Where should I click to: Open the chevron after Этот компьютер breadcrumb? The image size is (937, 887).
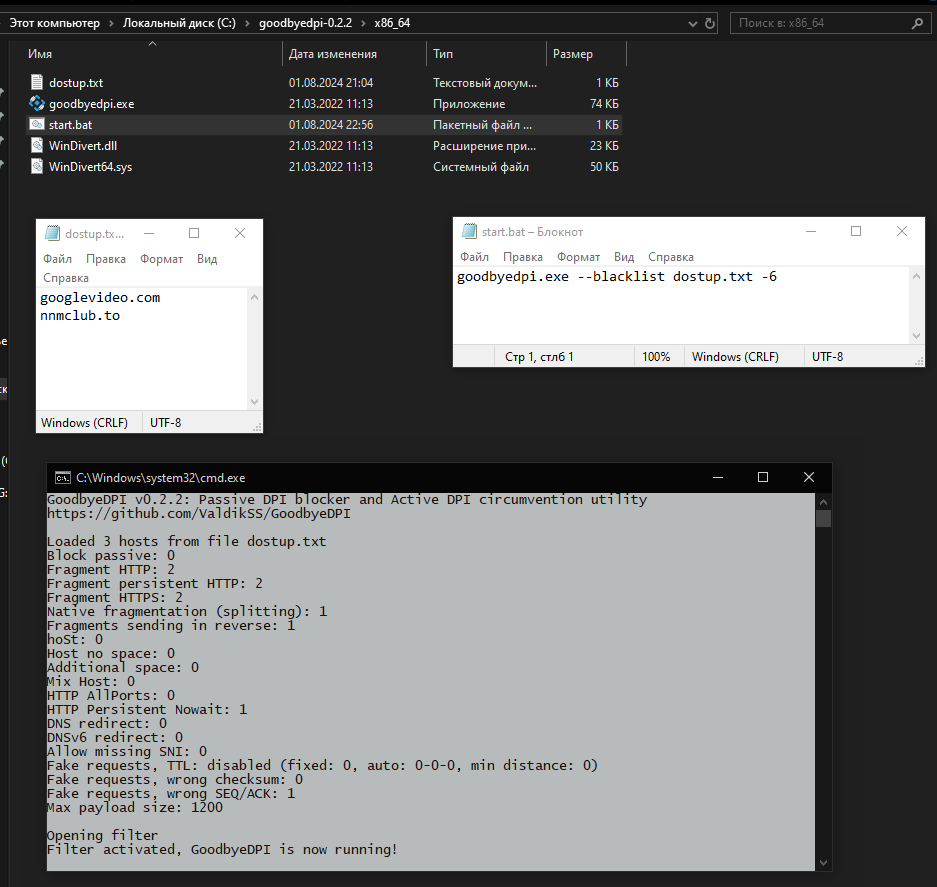pos(111,23)
